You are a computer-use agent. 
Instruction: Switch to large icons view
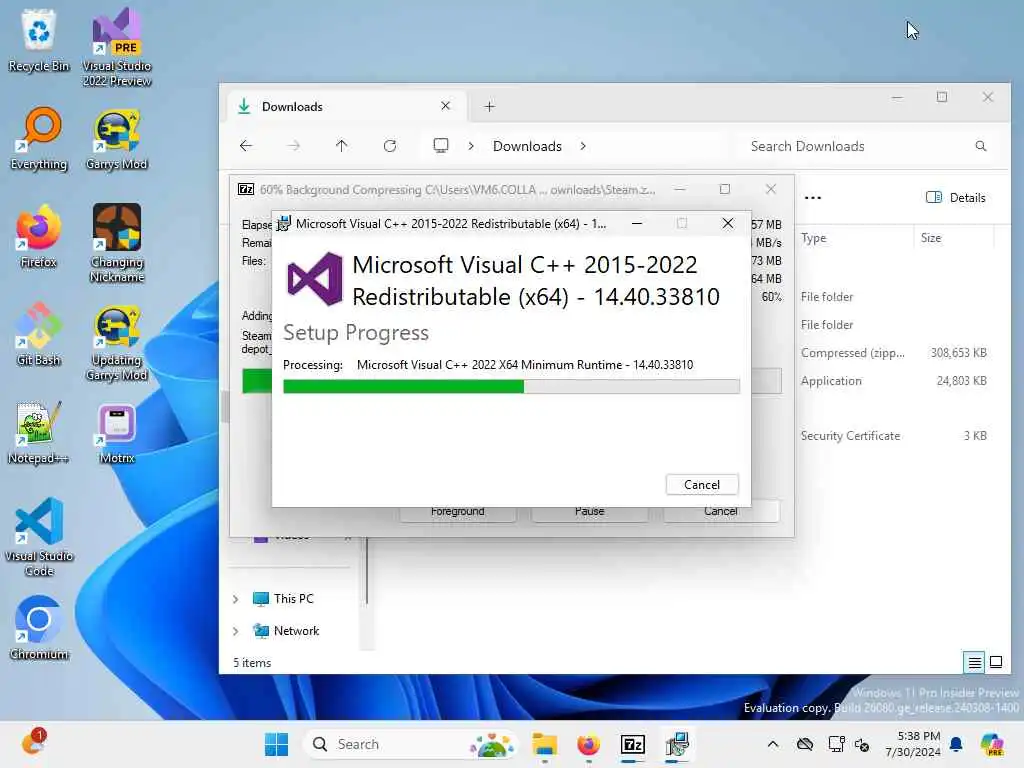click(x=996, y=662)
